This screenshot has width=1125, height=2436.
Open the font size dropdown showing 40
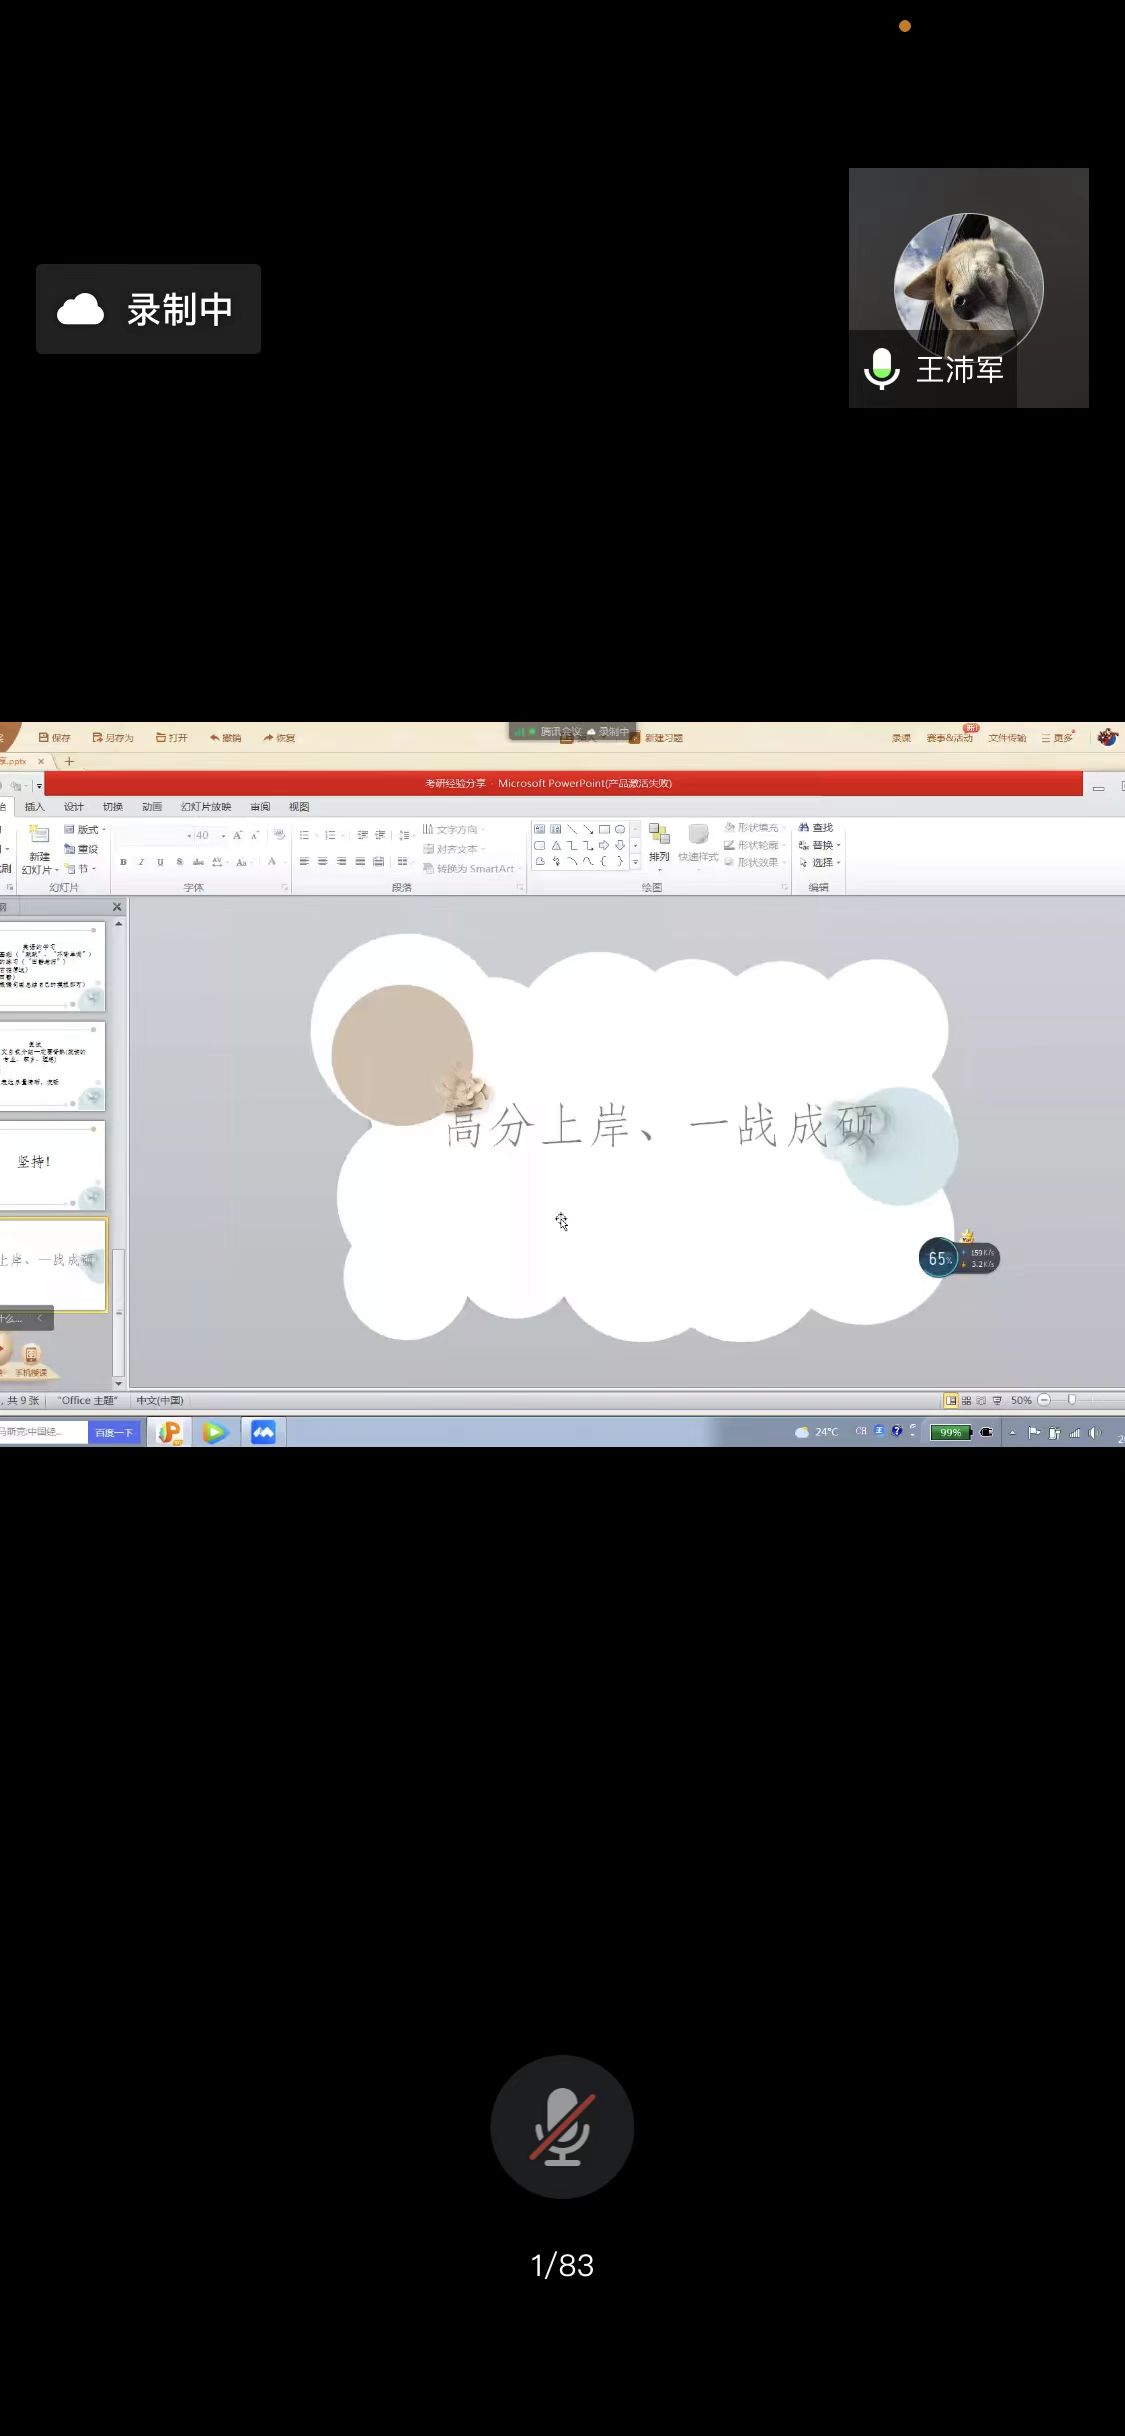pos(223,836)
